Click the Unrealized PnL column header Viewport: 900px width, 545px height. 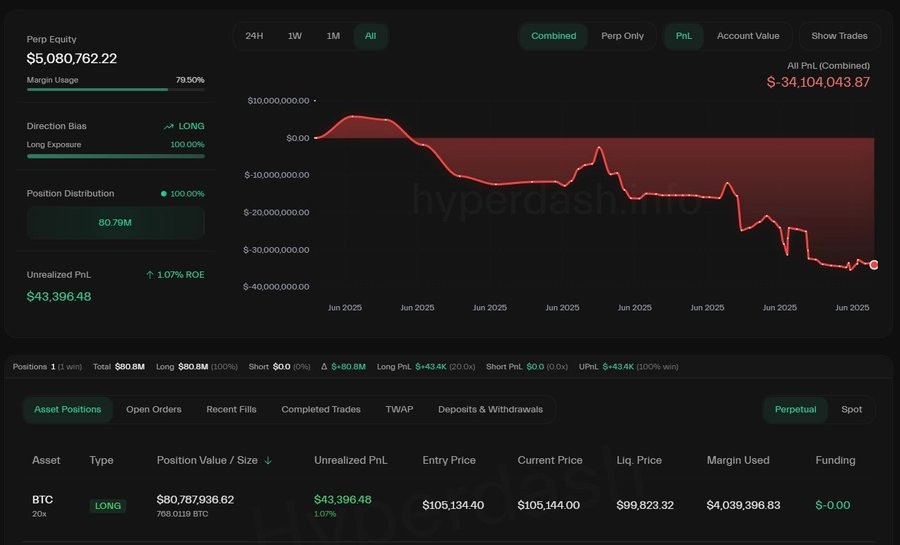[x=351, y=461]
